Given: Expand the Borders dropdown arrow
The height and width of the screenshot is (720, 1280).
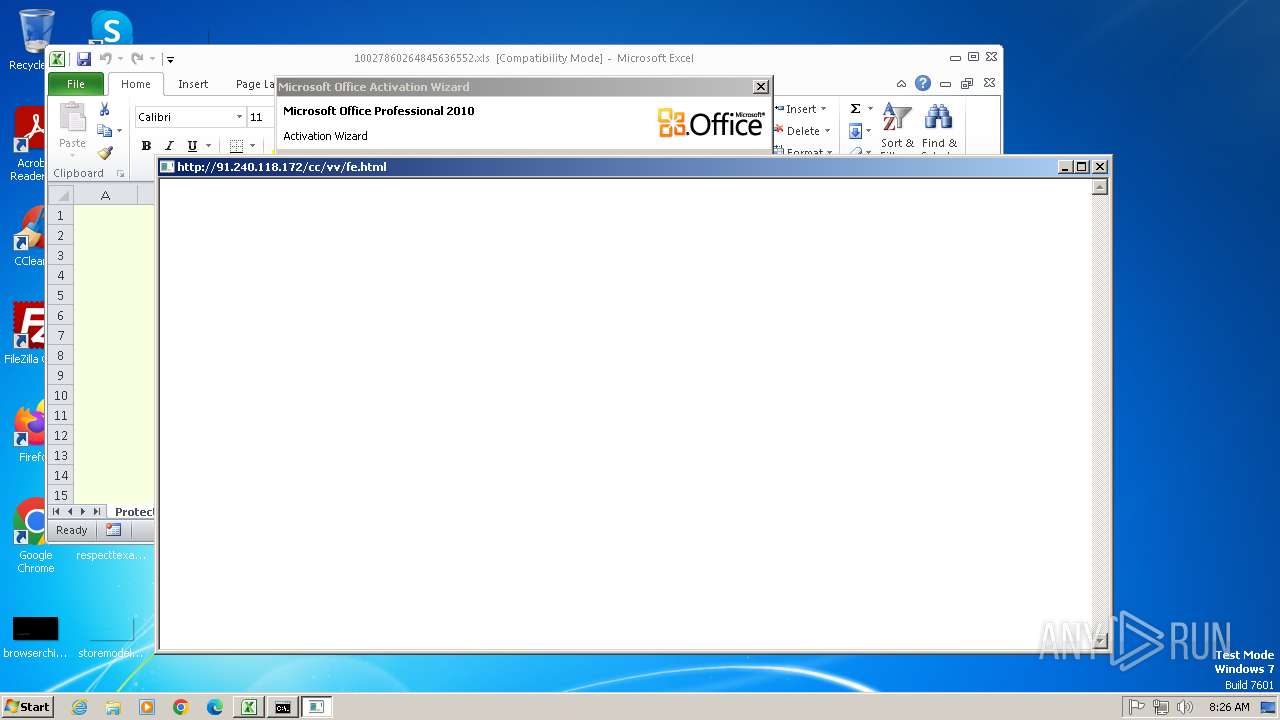Looking at the screenshot, I should click(x=252, y=146).
